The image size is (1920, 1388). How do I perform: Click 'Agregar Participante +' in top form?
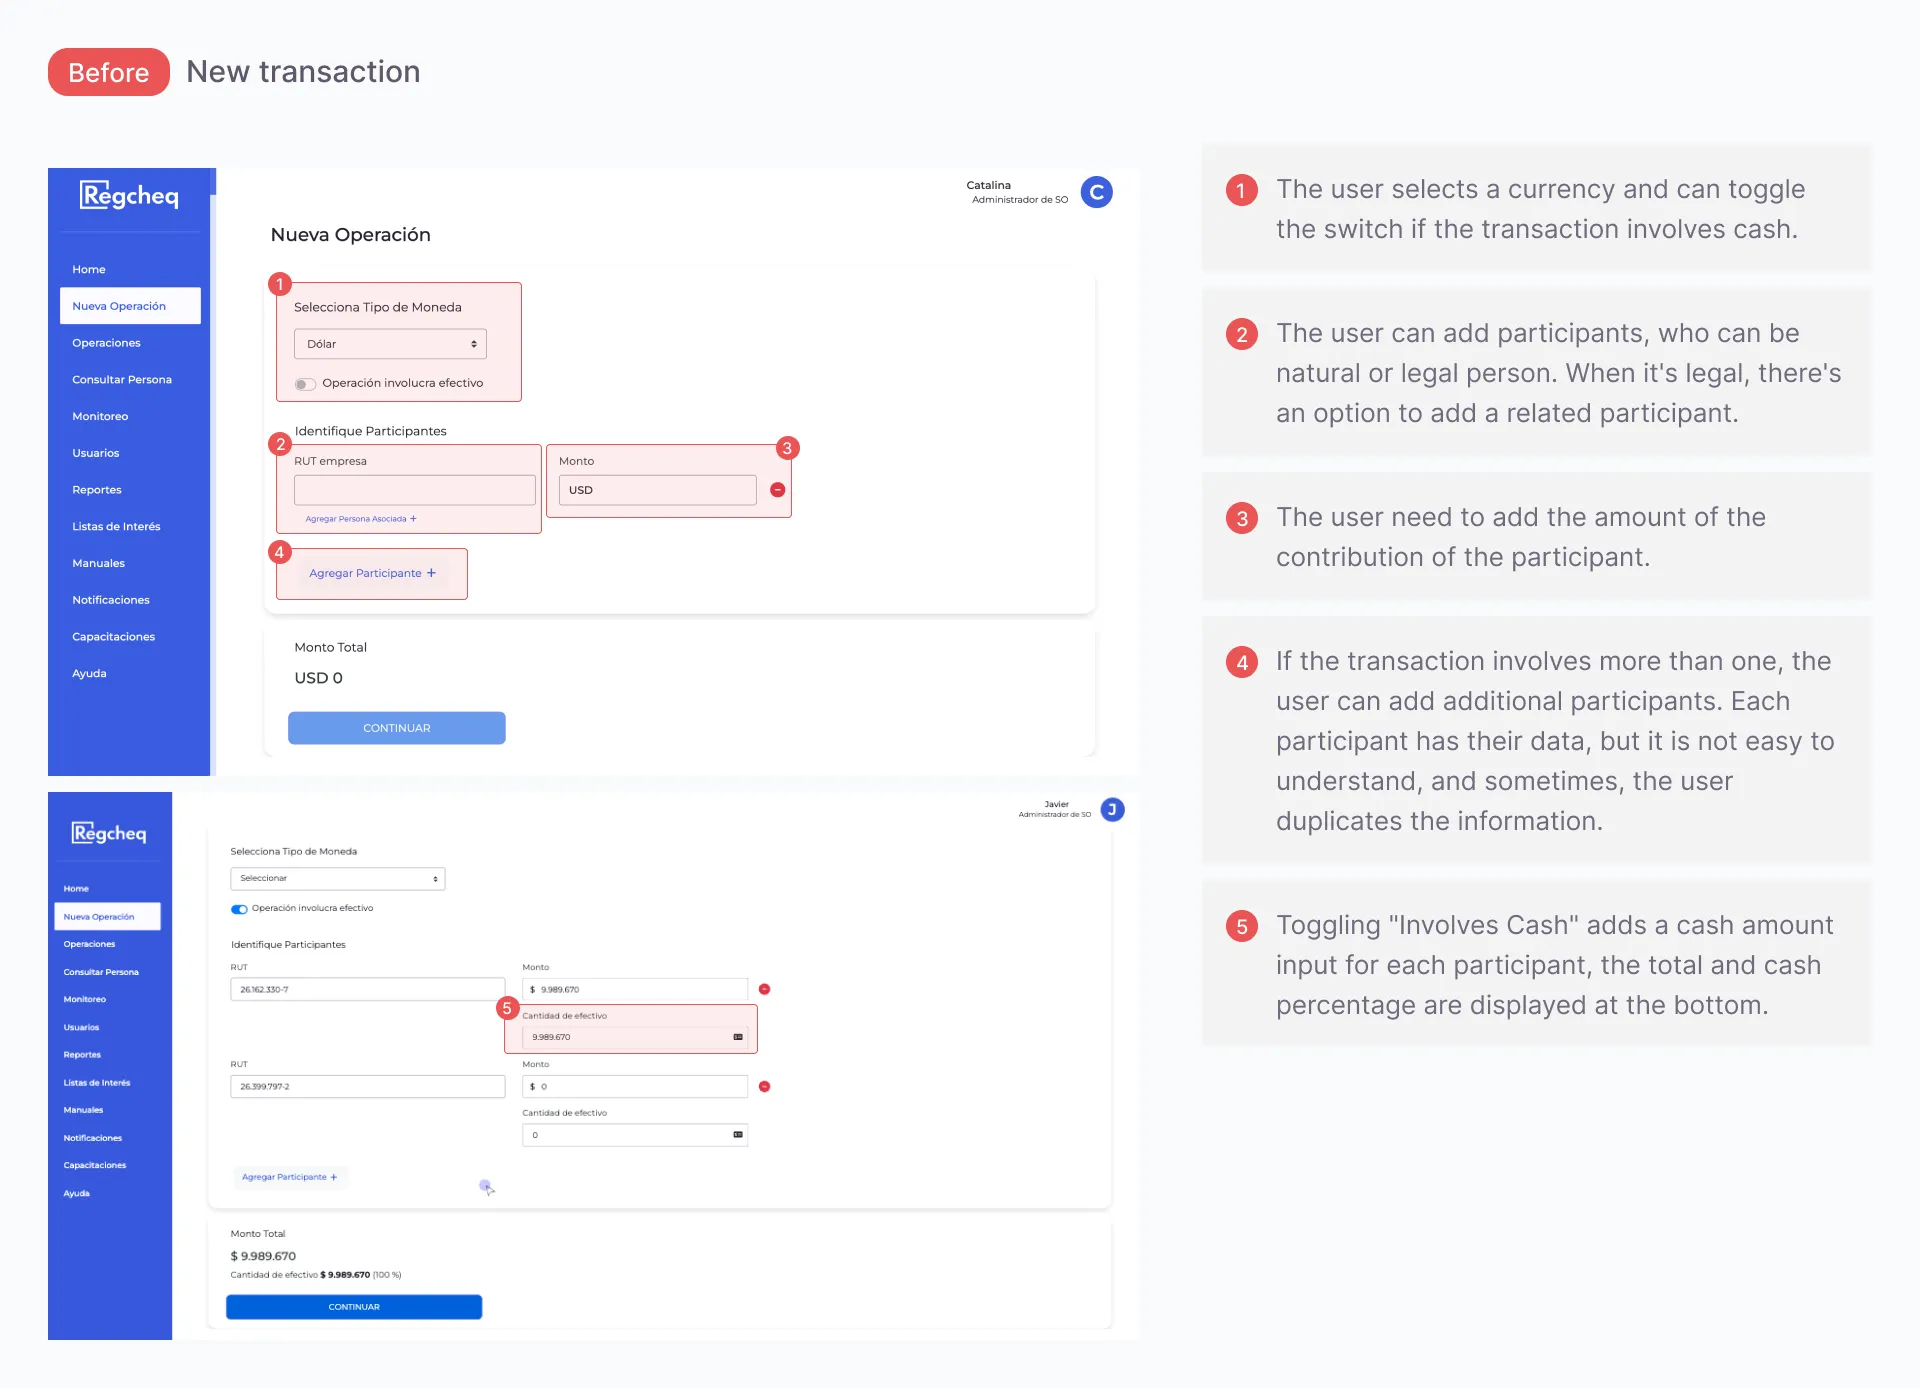point(372,573)
